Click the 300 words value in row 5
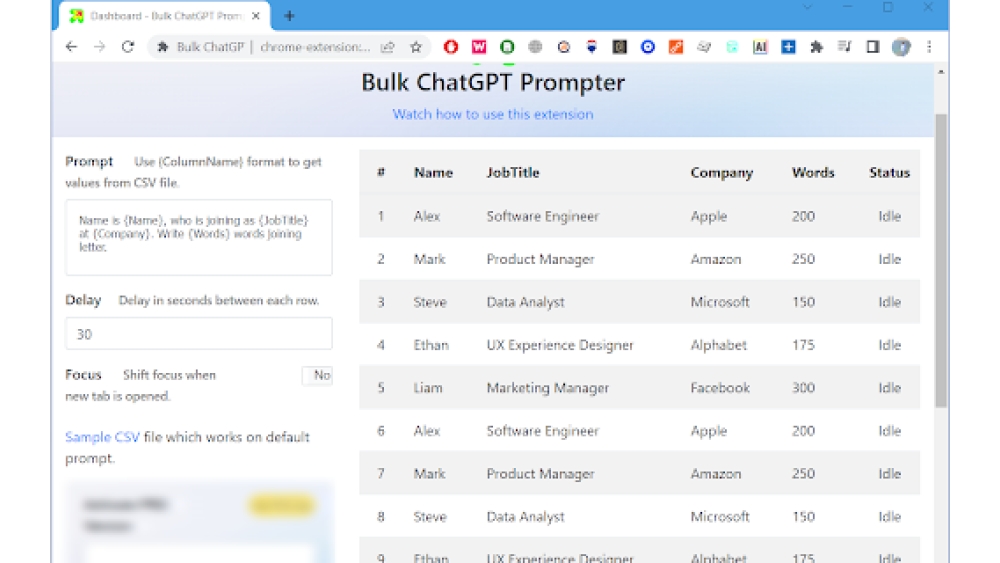This screenshot has width=1000, height=563. coord(803,388)
